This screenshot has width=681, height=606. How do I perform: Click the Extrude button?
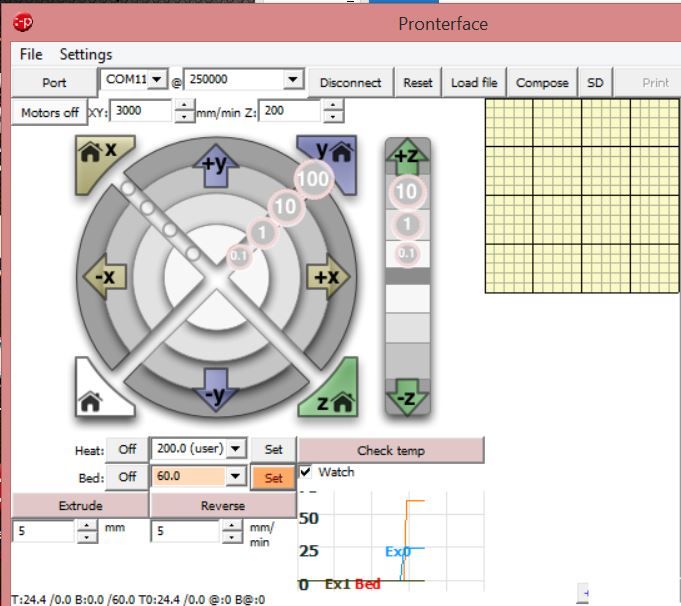click(80, 506)
